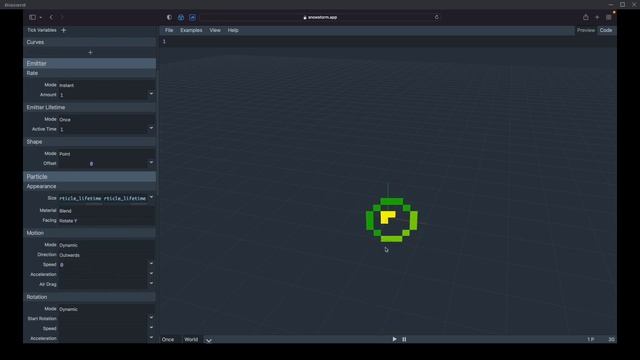Image resolution: width=640 pixels, height=360 pixels.
Task: Open the Motion Mode selector showing Dynamic
Action: [x=106, y=245]
